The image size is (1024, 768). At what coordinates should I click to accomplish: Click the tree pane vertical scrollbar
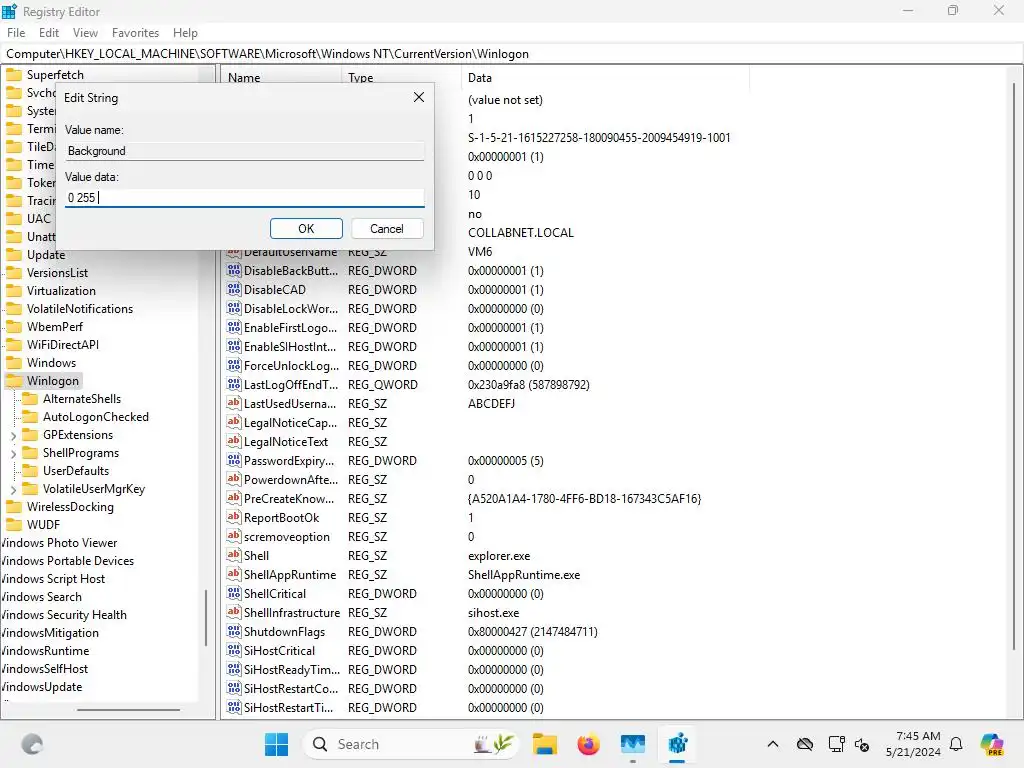point(206,618)
